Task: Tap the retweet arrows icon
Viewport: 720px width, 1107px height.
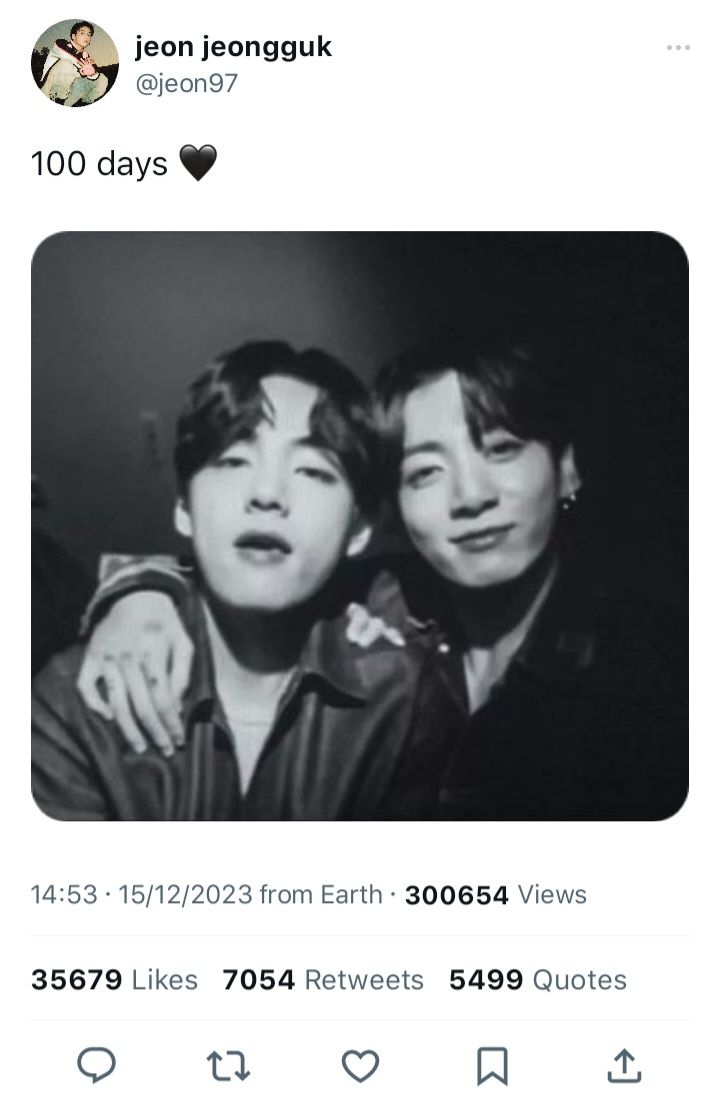Action: coord(228,1066)
